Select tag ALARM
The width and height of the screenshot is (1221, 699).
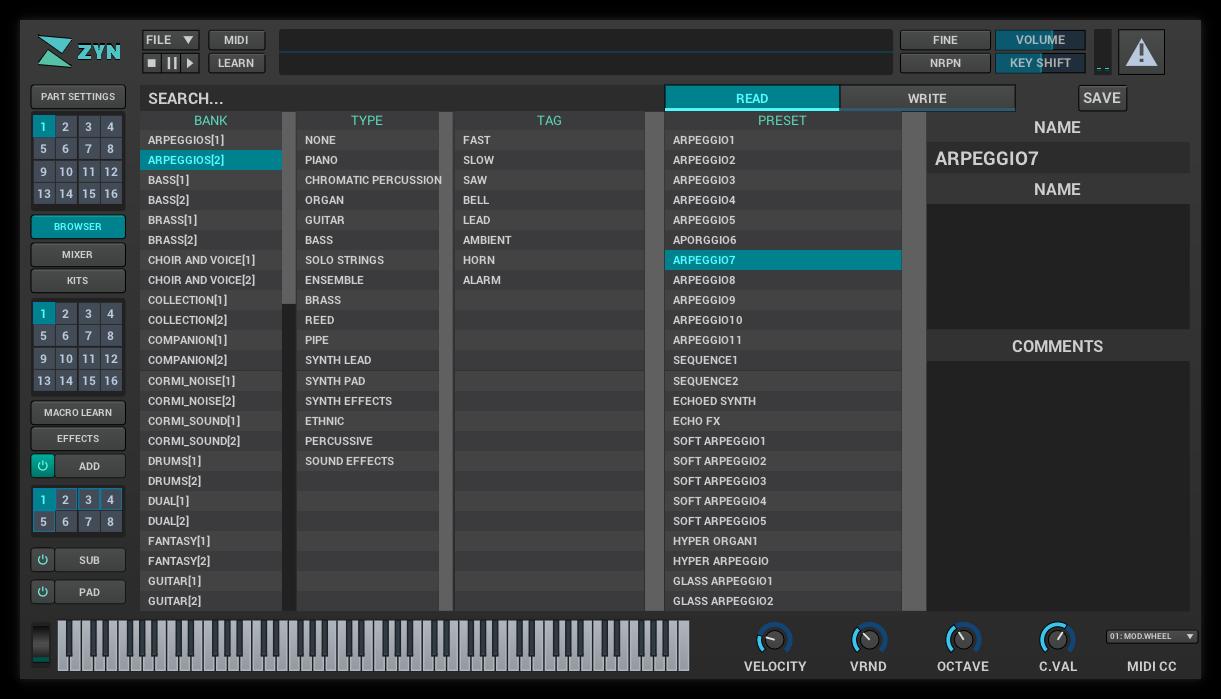(x=550, y=280)
